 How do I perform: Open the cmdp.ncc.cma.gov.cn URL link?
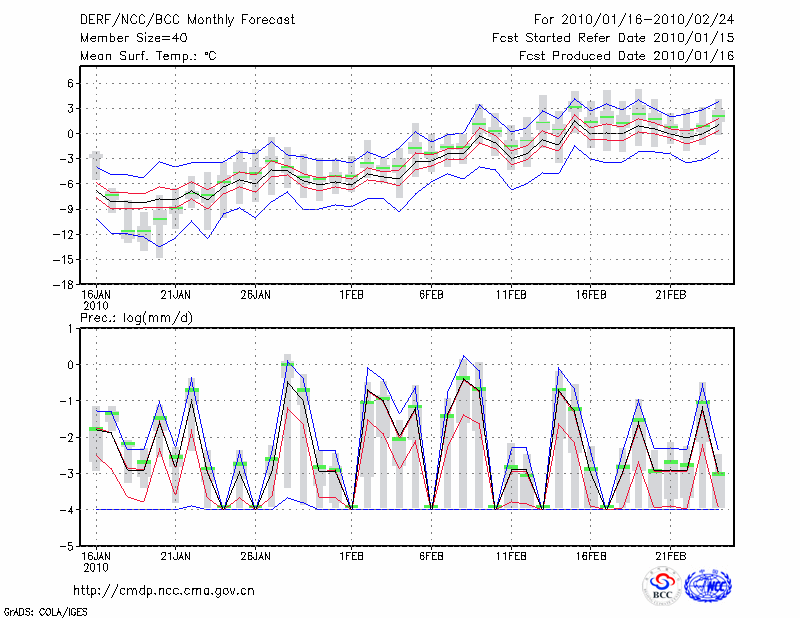(x=164, y=590)
